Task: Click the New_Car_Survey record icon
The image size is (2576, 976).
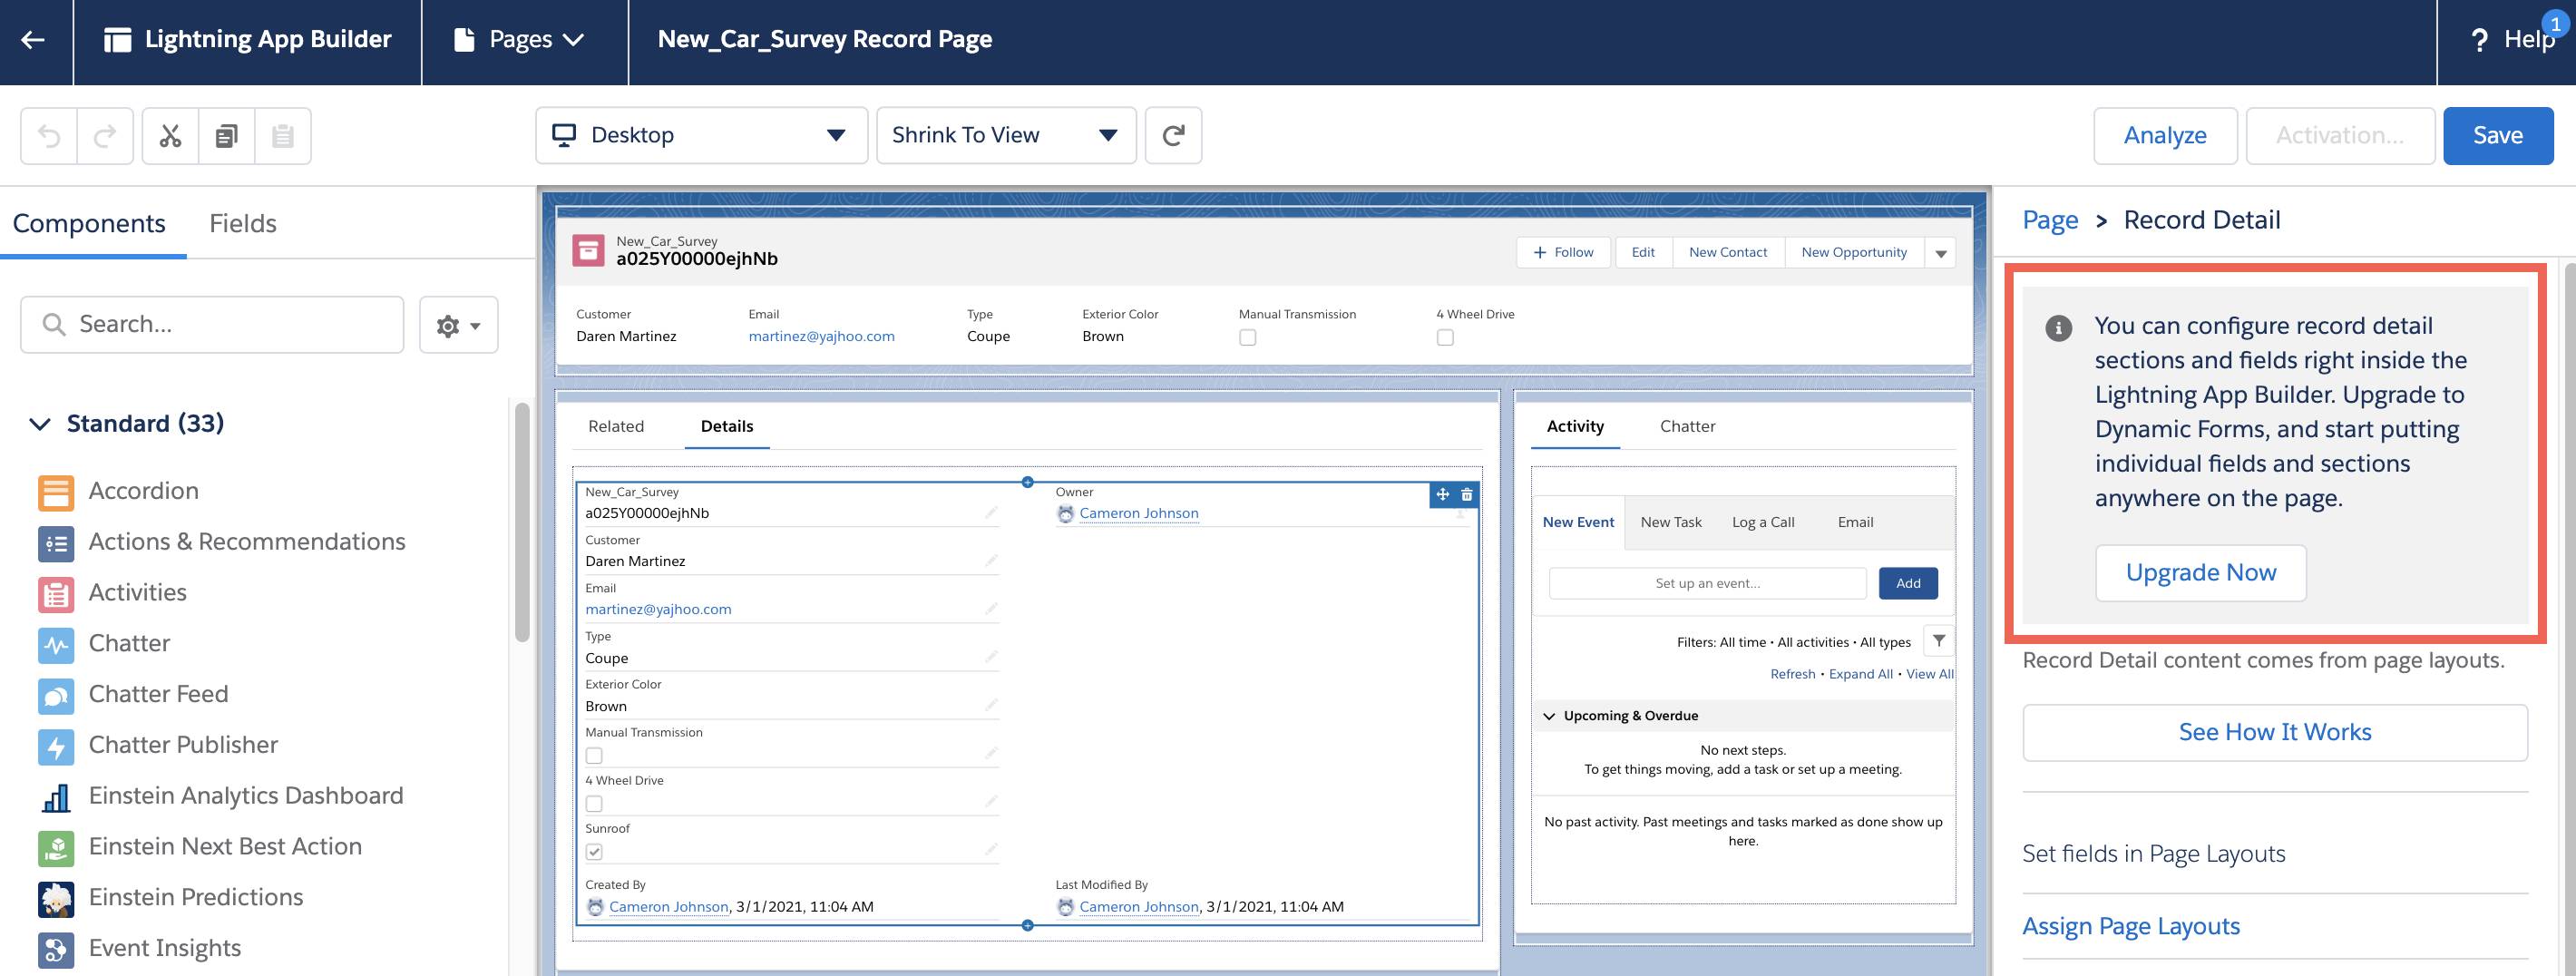Action: coord(588,250)
